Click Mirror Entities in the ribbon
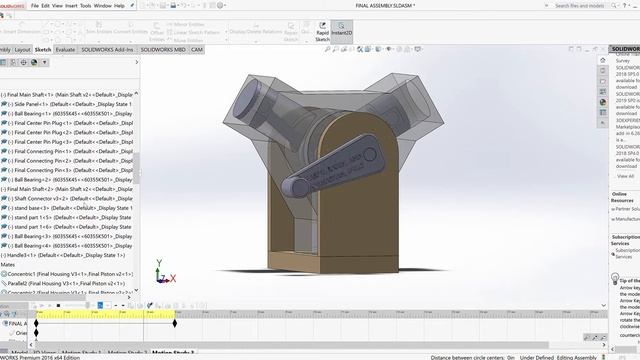The height and width of the screenshot is (360, 640). pos(186,24)
